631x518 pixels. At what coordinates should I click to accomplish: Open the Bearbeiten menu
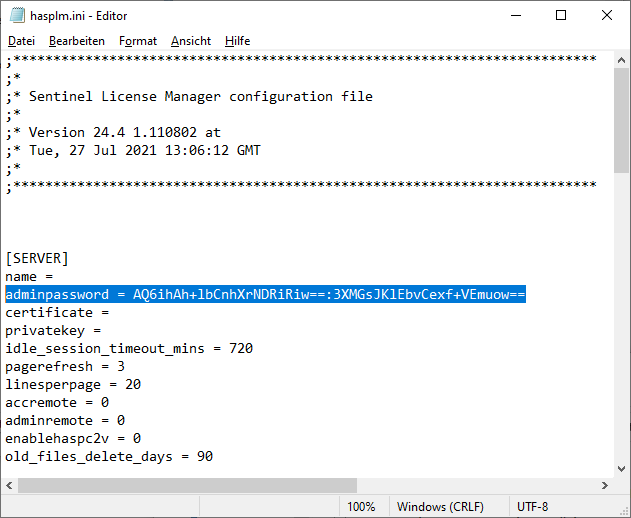[76, 41]
